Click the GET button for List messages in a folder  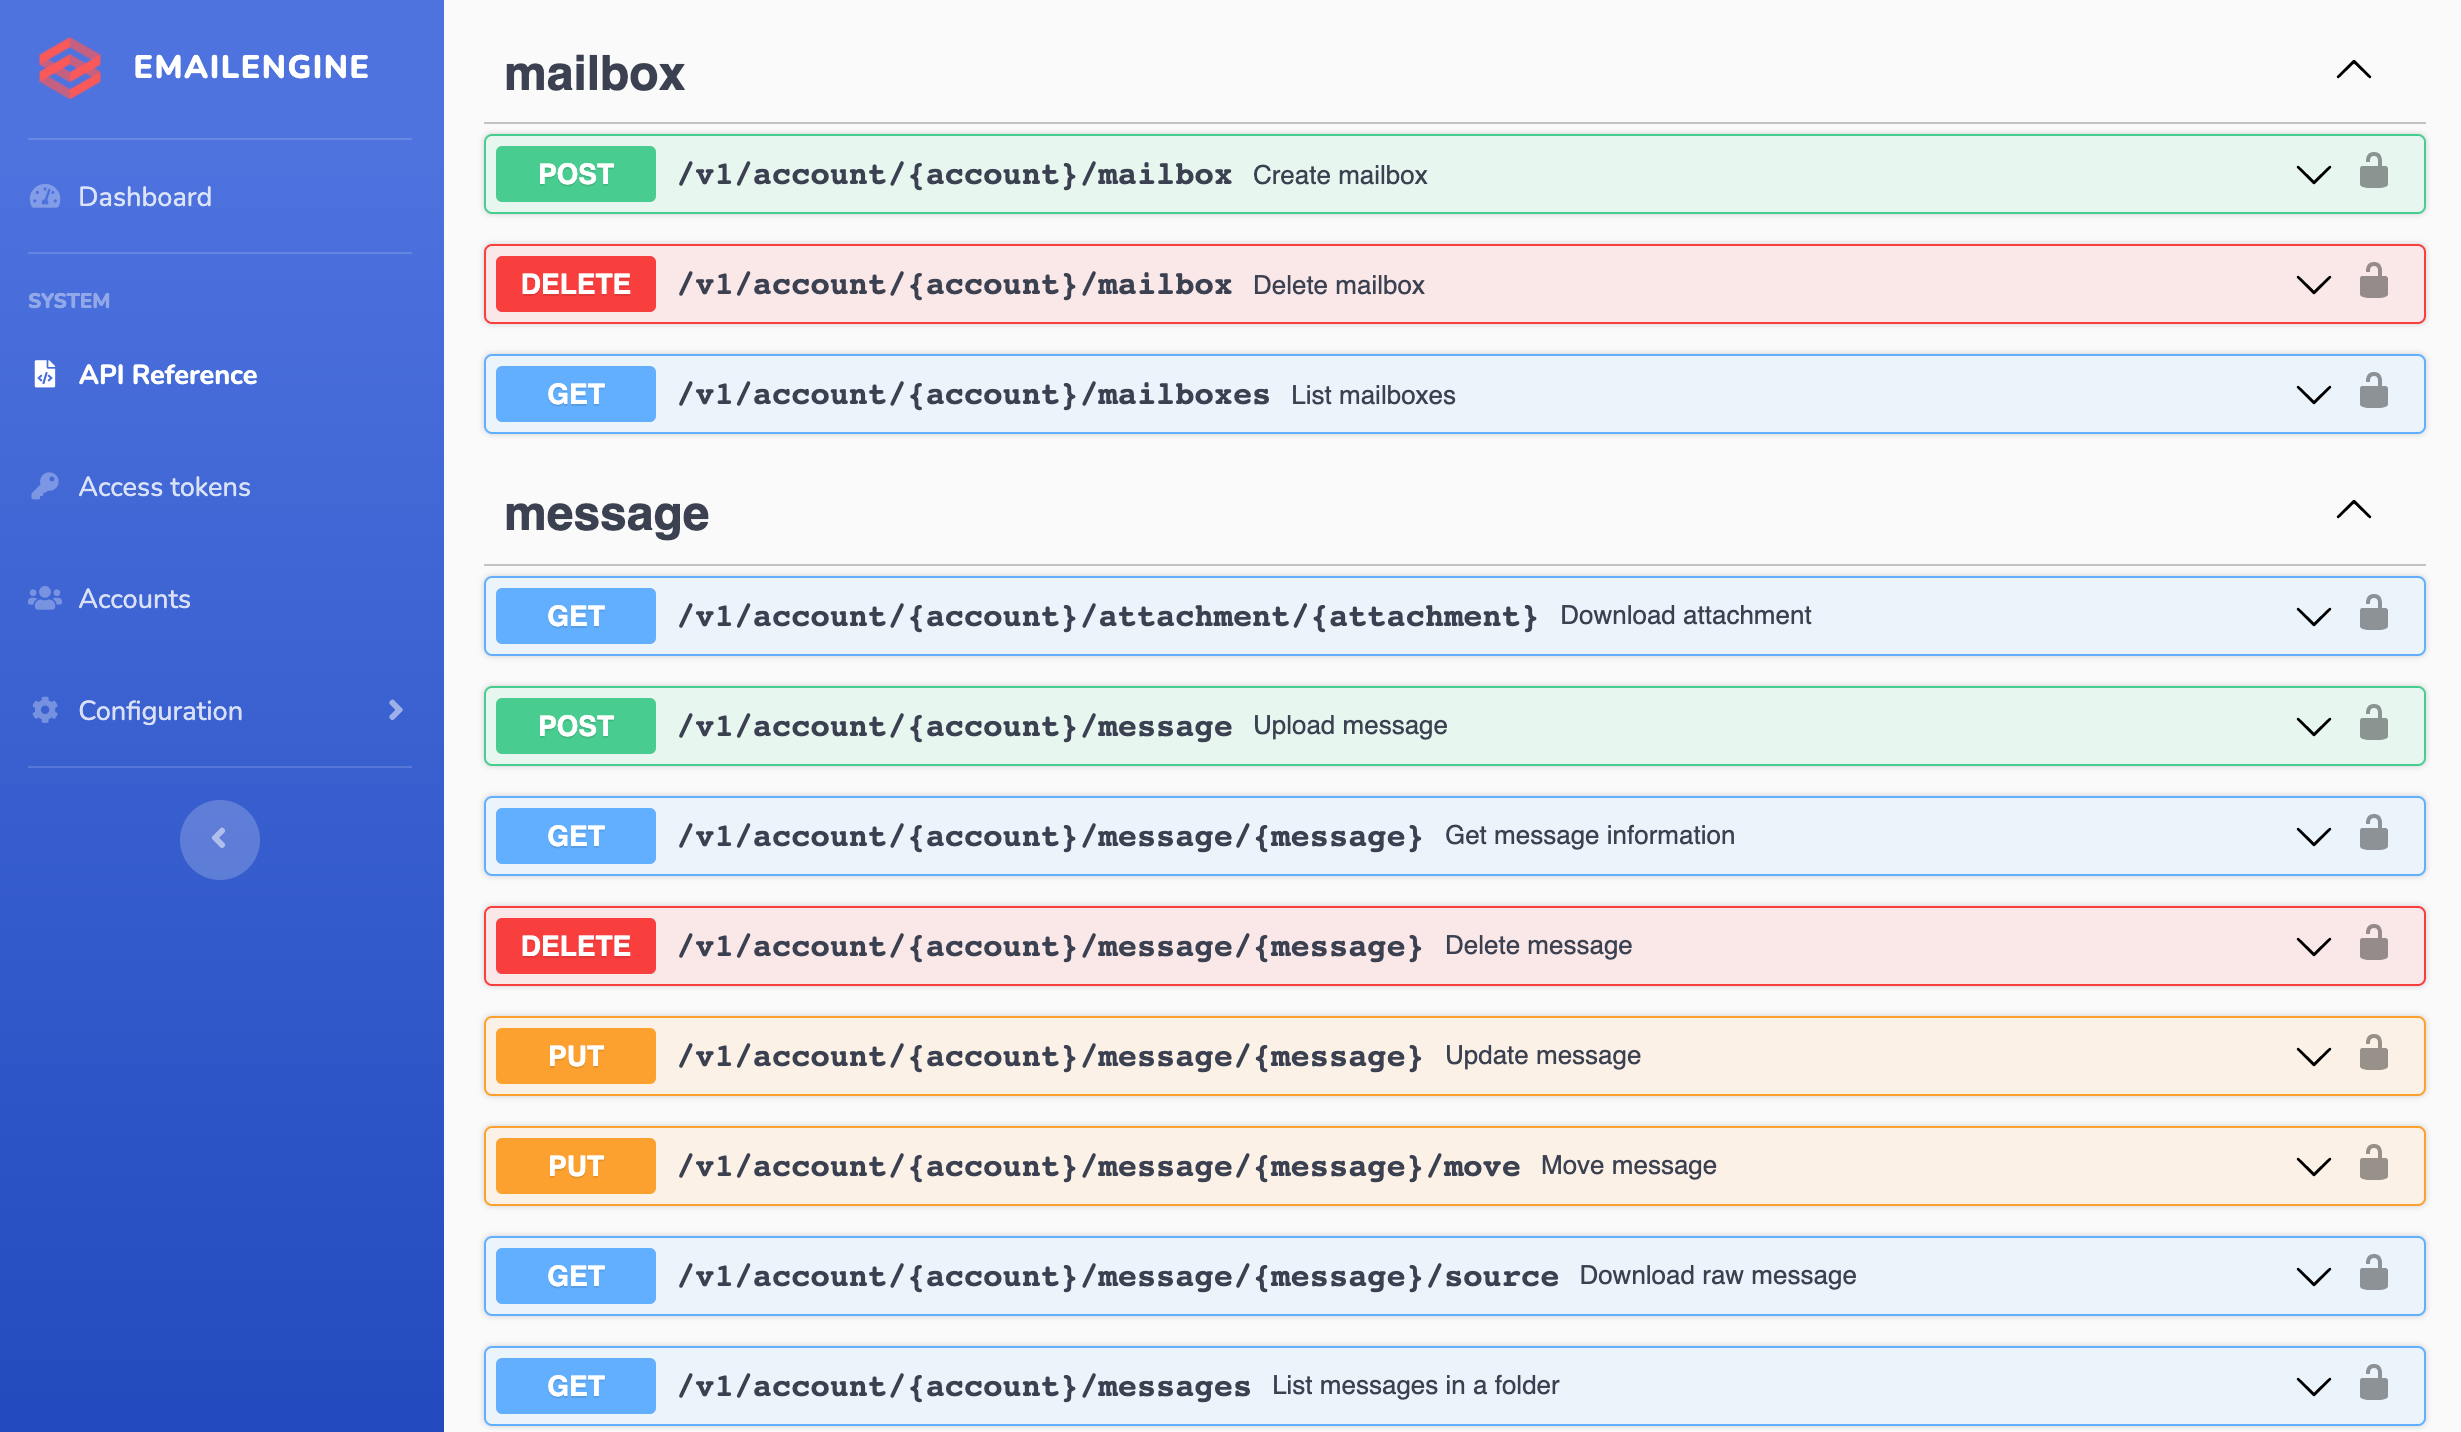tap(575, 1386)
